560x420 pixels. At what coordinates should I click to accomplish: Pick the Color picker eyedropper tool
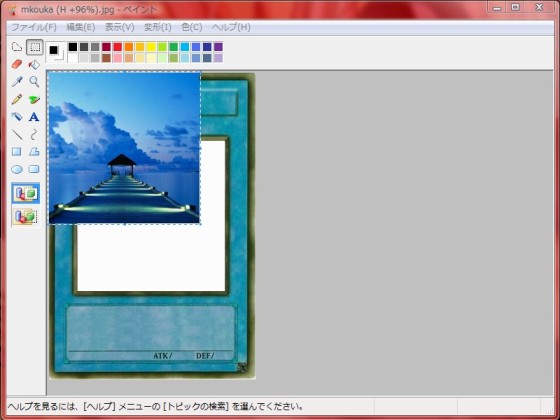click(x=17, y=82)
